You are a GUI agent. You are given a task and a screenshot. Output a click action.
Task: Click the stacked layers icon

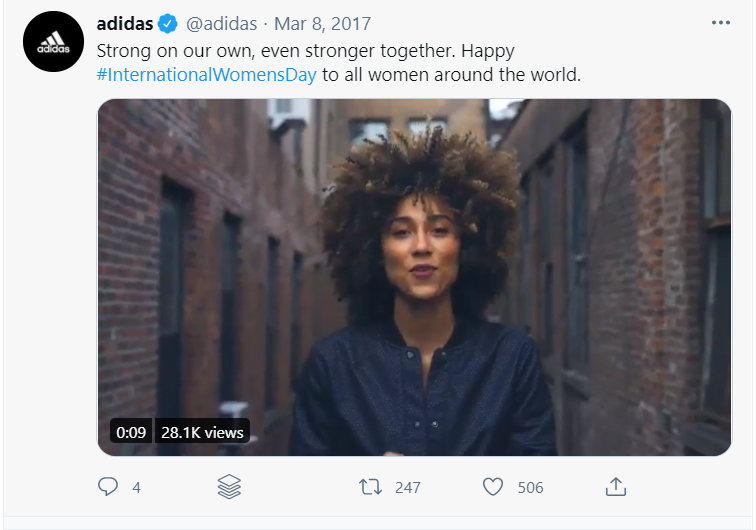tap(229, 487)
